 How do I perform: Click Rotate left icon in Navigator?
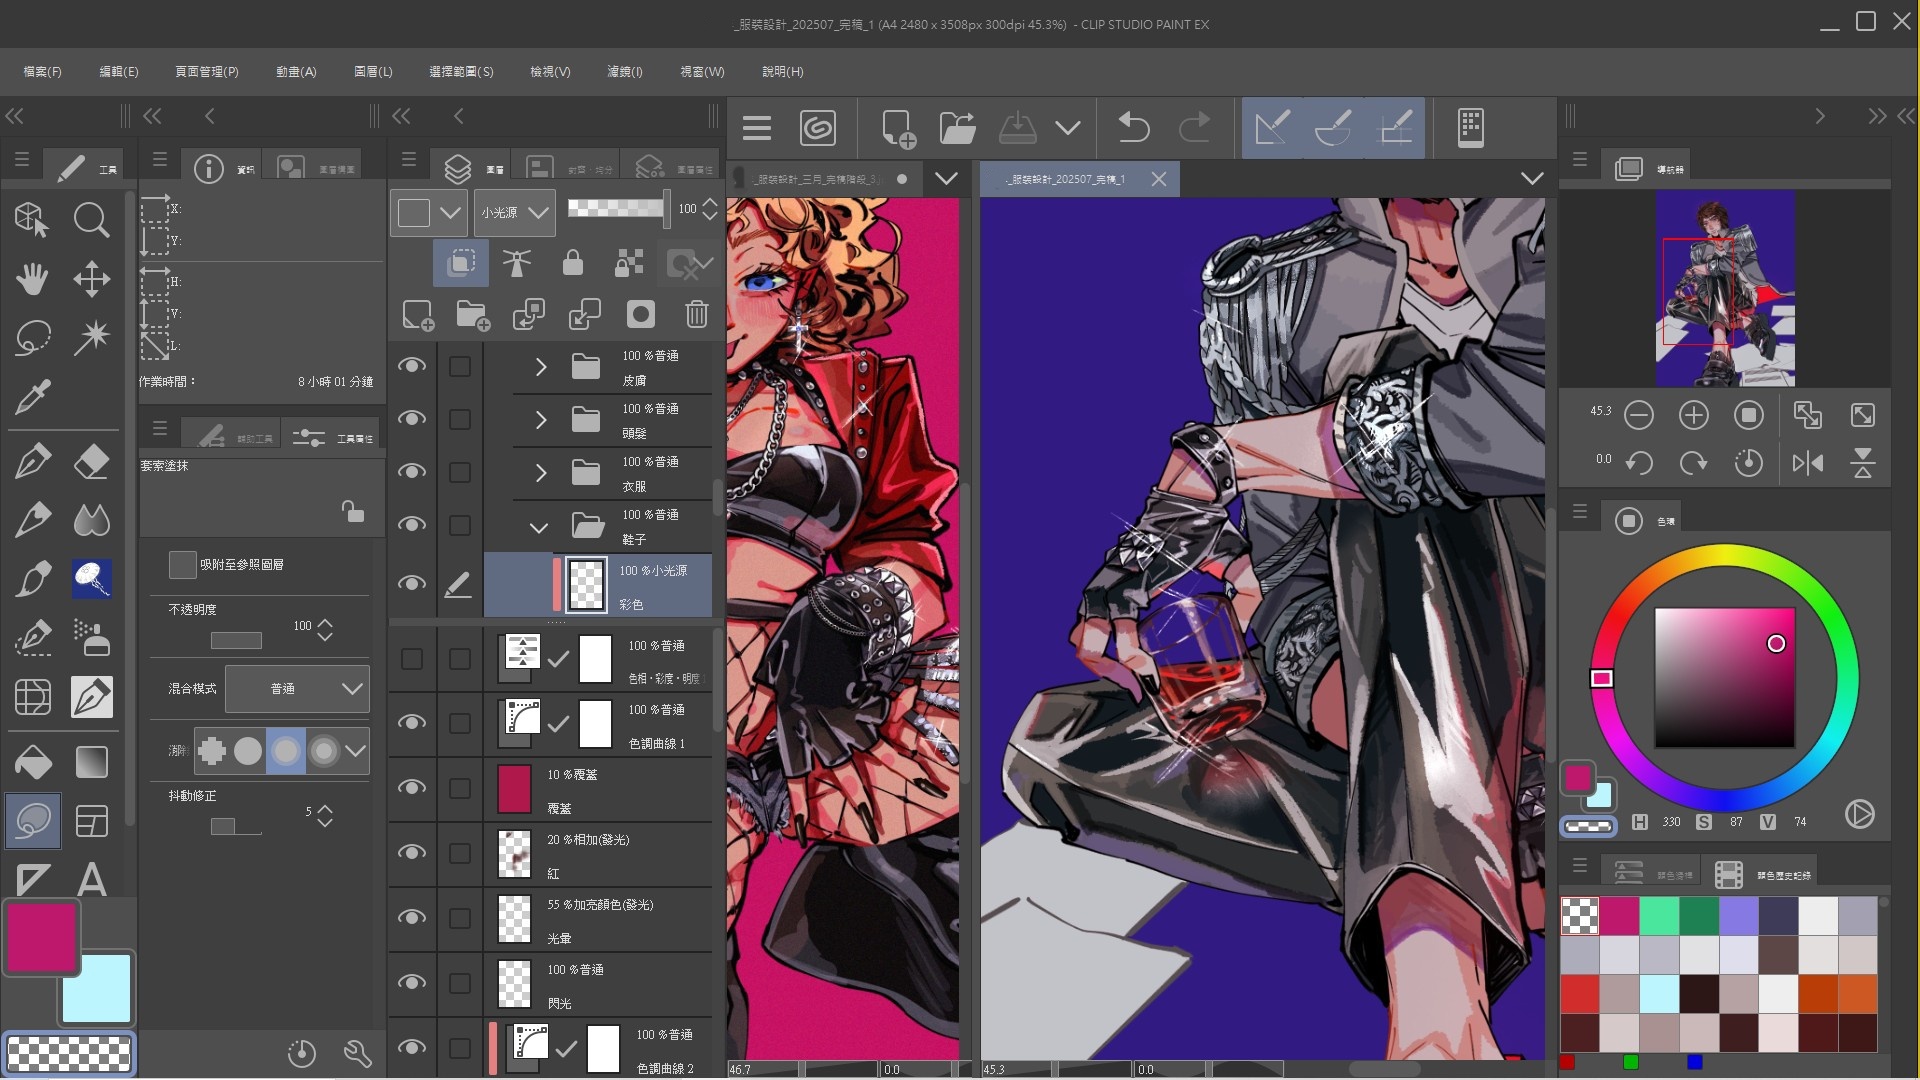[1638, 463]
